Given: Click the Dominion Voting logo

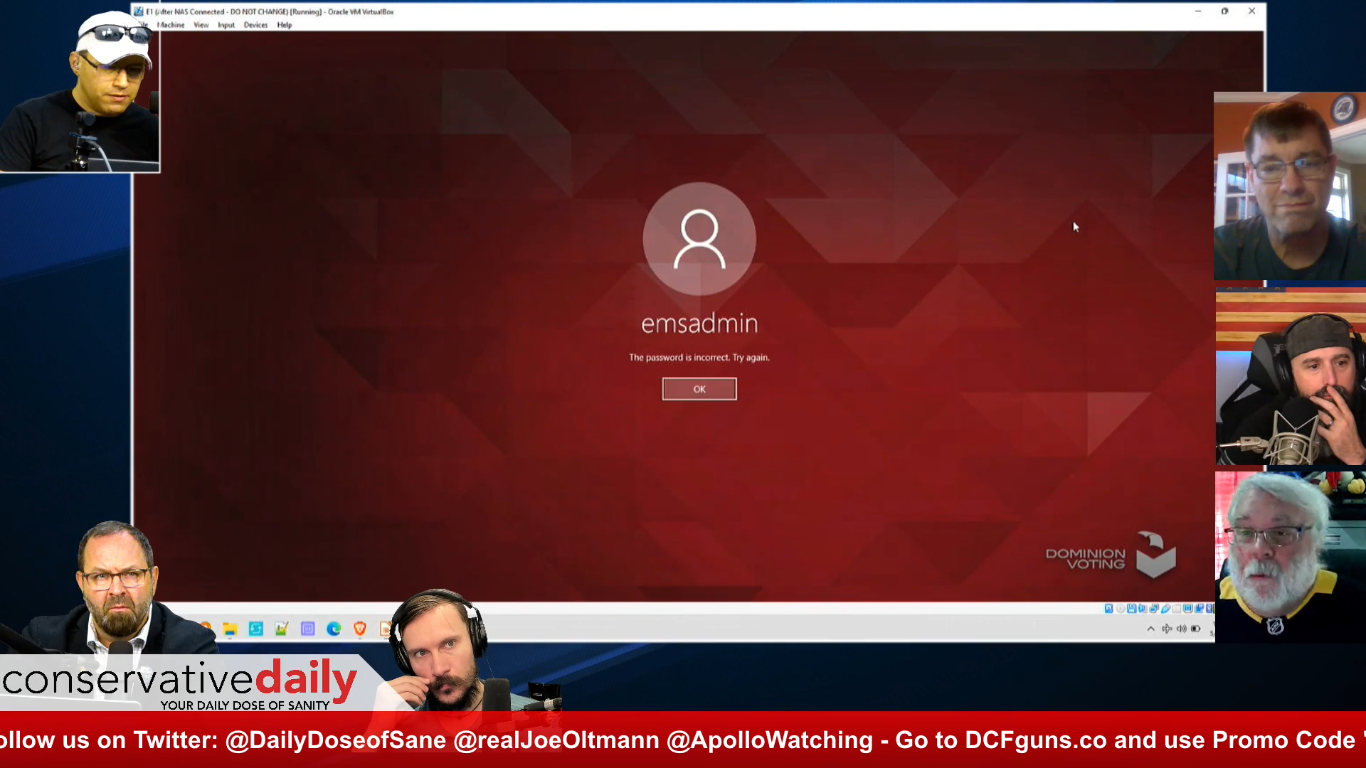Looking at the screenshot, I should [1111, 556].
